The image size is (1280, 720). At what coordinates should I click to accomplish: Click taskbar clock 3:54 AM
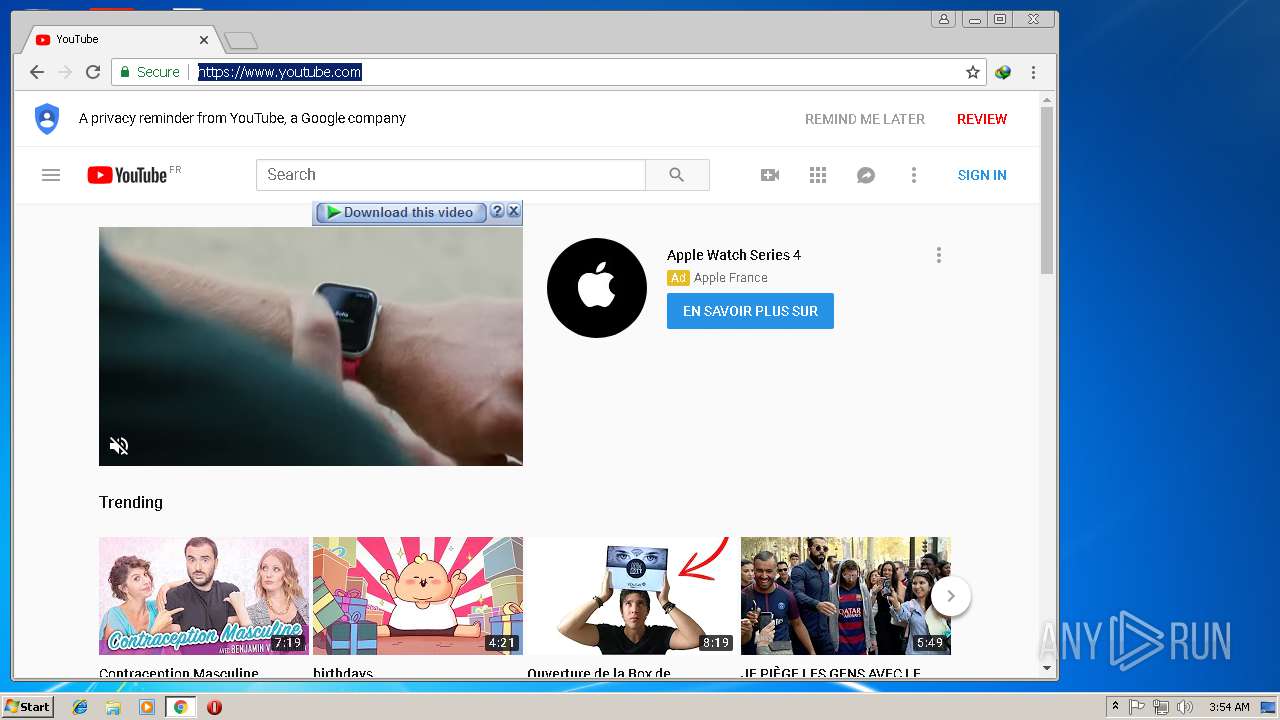(x=1229, y=707)
